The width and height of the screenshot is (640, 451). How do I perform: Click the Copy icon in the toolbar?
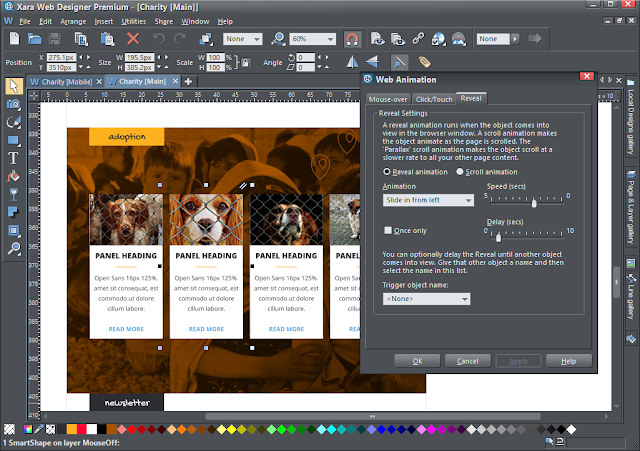point(81,39)
